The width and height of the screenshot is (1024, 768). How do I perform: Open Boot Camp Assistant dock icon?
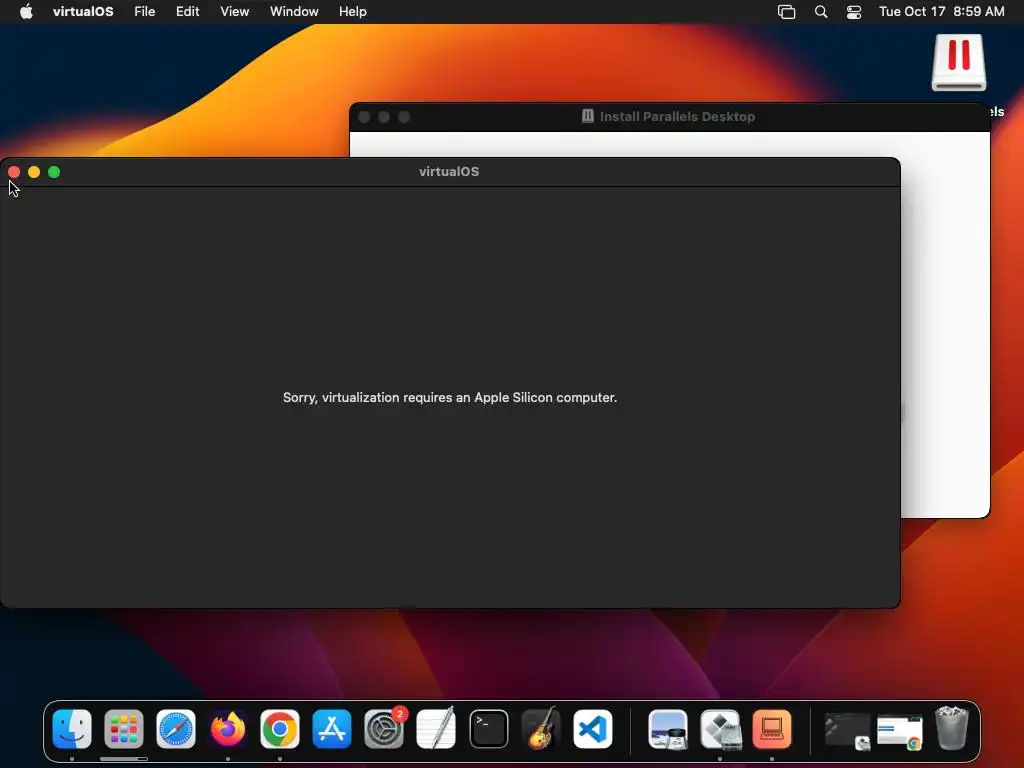pyautogui.click(x=720, y=729)
